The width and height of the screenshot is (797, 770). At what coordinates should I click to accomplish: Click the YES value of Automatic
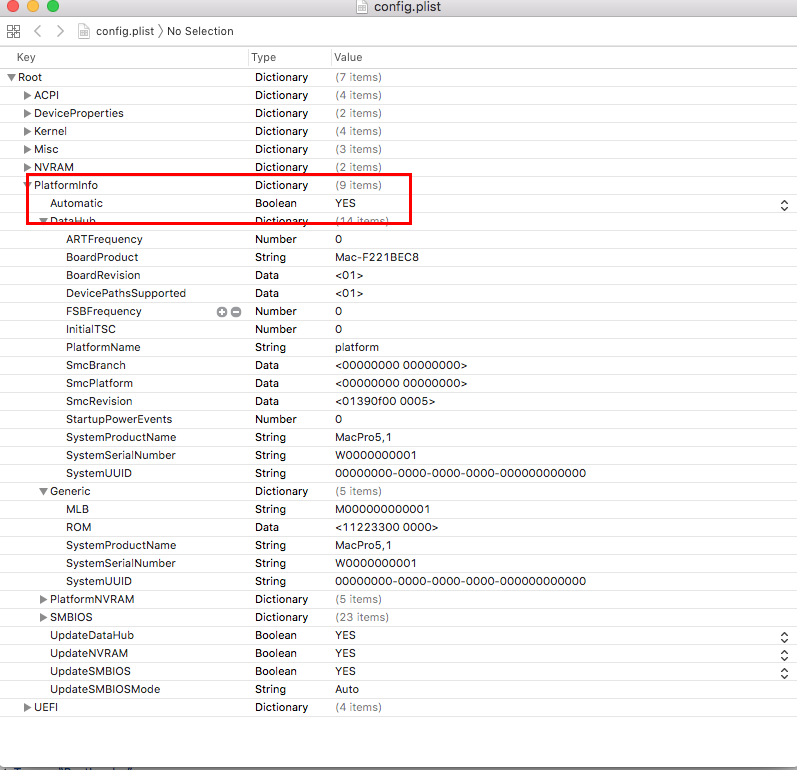coord(345,203)
